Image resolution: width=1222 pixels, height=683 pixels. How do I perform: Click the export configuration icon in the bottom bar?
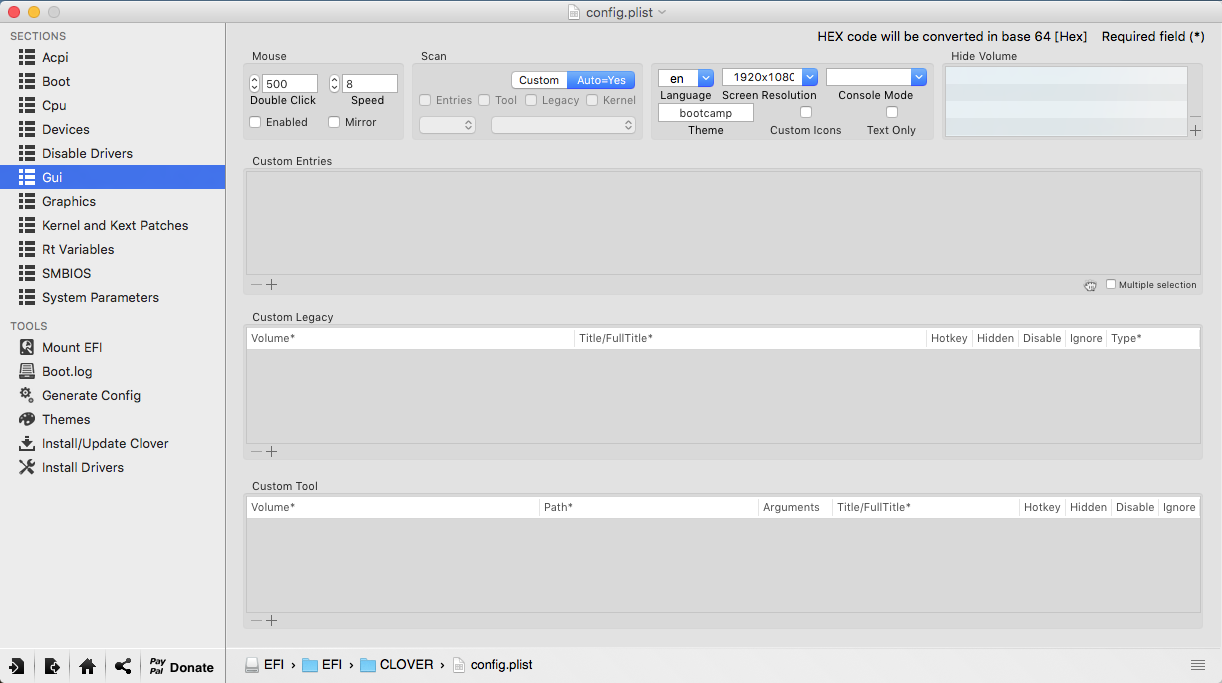[52, 666]
